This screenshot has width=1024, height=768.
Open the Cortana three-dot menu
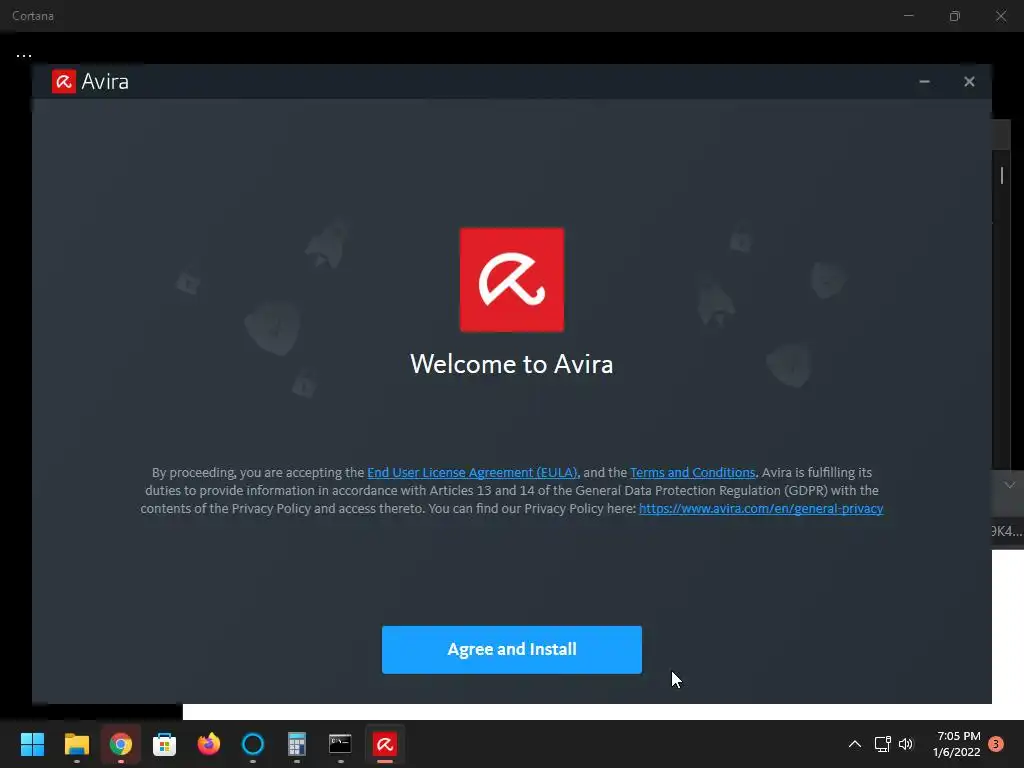tap(24, 56)
